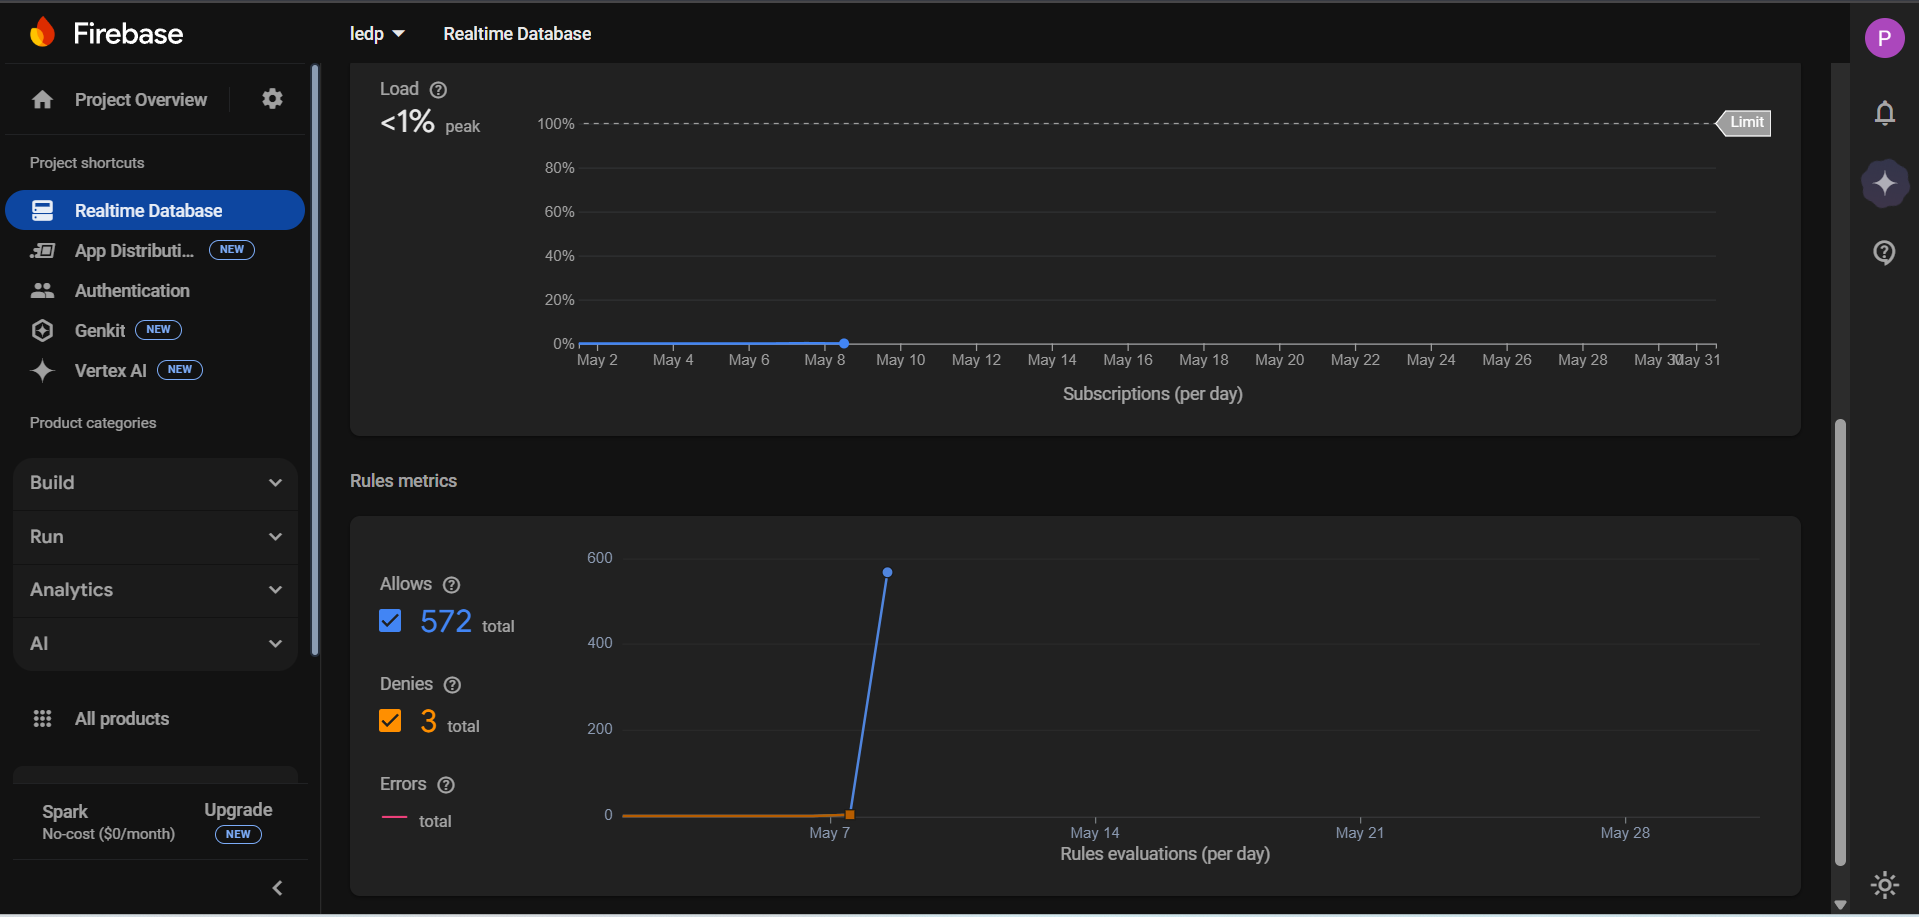Click the All products grid icon

(x=42, y=718)
